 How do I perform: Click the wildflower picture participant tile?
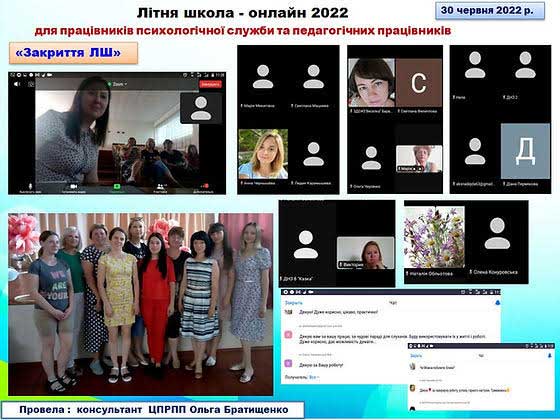pyautogui.click(x=434, y=237)
